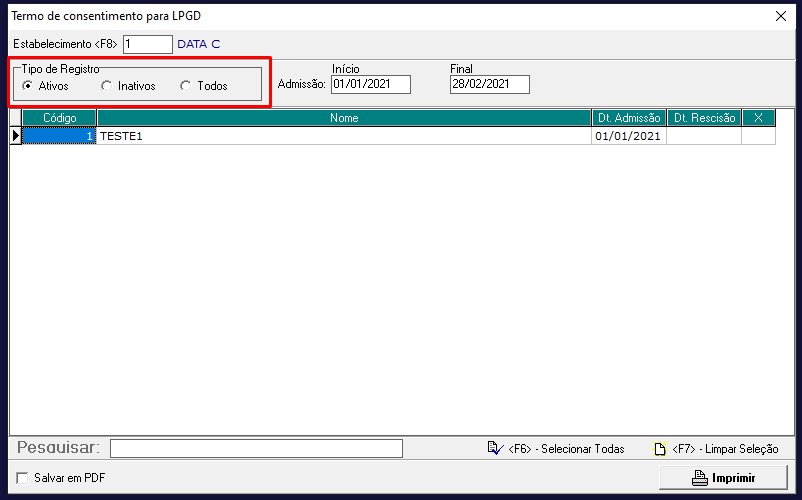Image resolution: width=802 pixels, height=500 pixels.
Task: Click the DATA C establishment name
Action: click(198, 44)
